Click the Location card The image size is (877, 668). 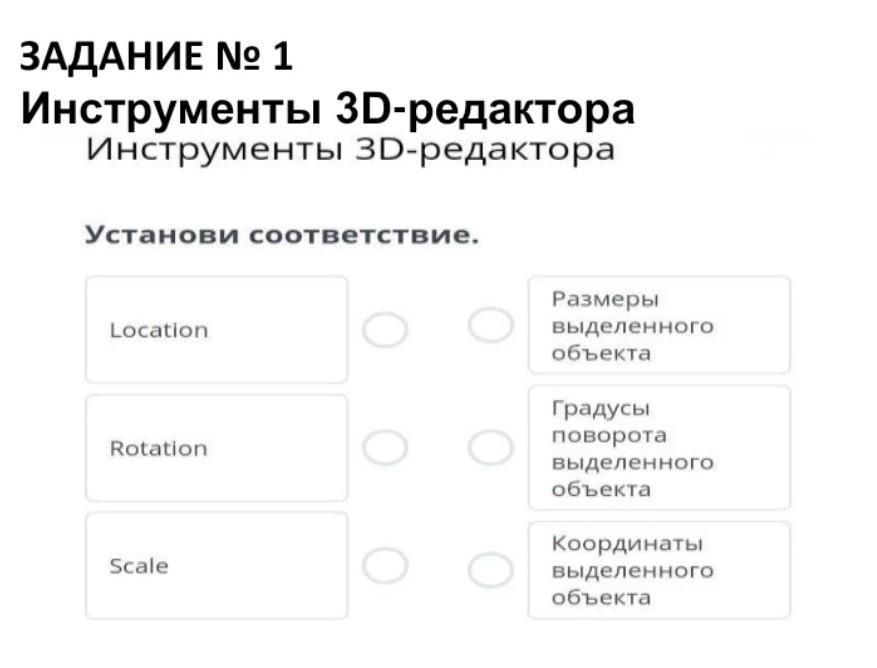point(217,330)
